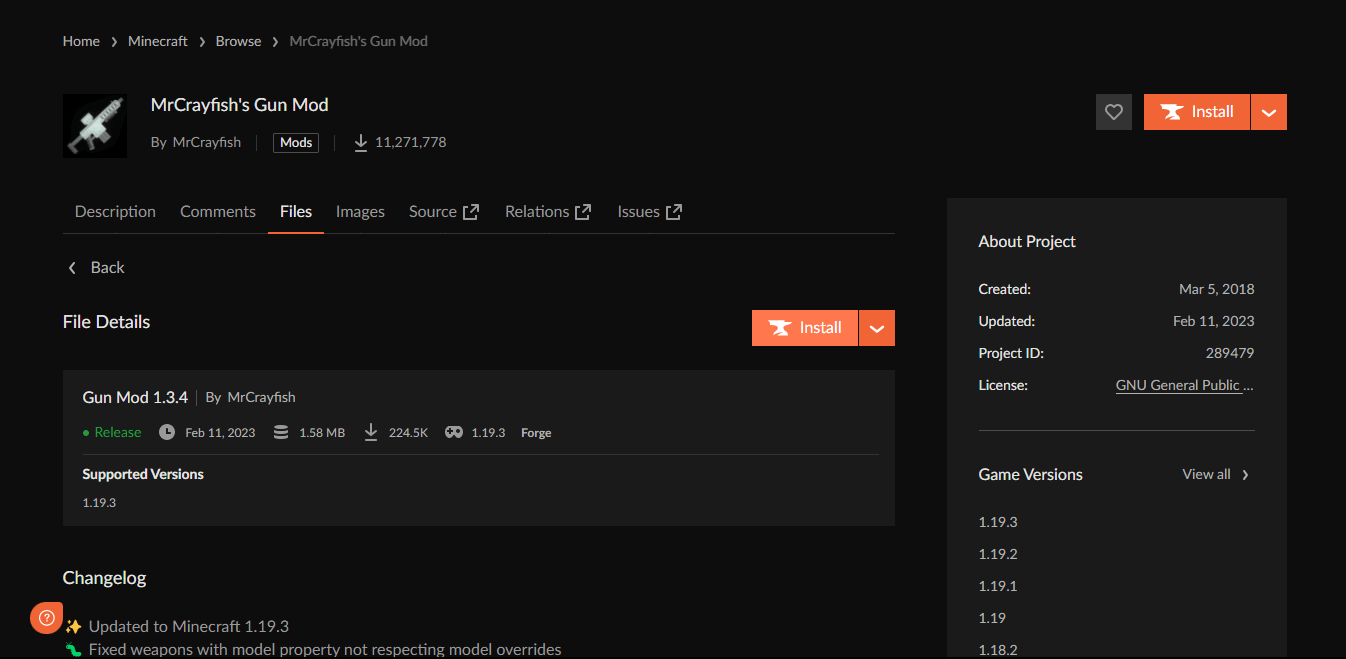The height and width of the screenshot is (659, 1346).
Task: Click the Created date Mar 5, 2018
Action: pos(1217,289)
